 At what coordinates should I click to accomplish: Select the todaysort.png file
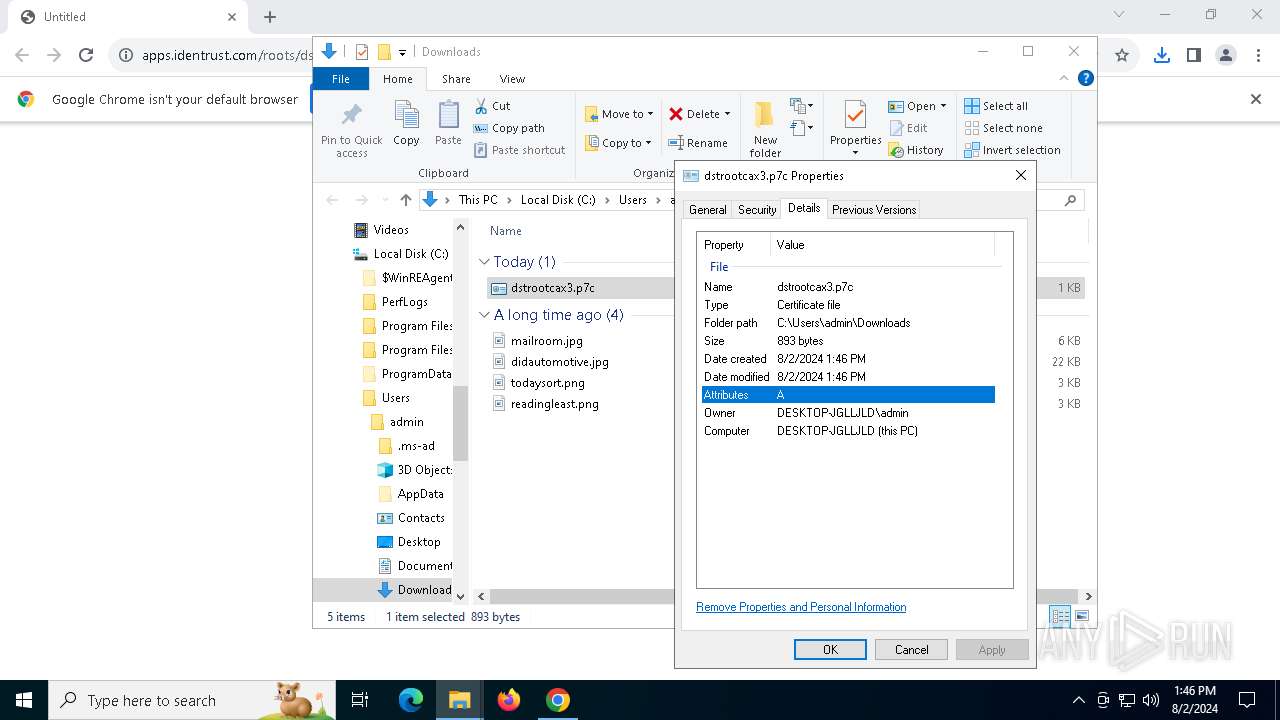tap(547, 383)
